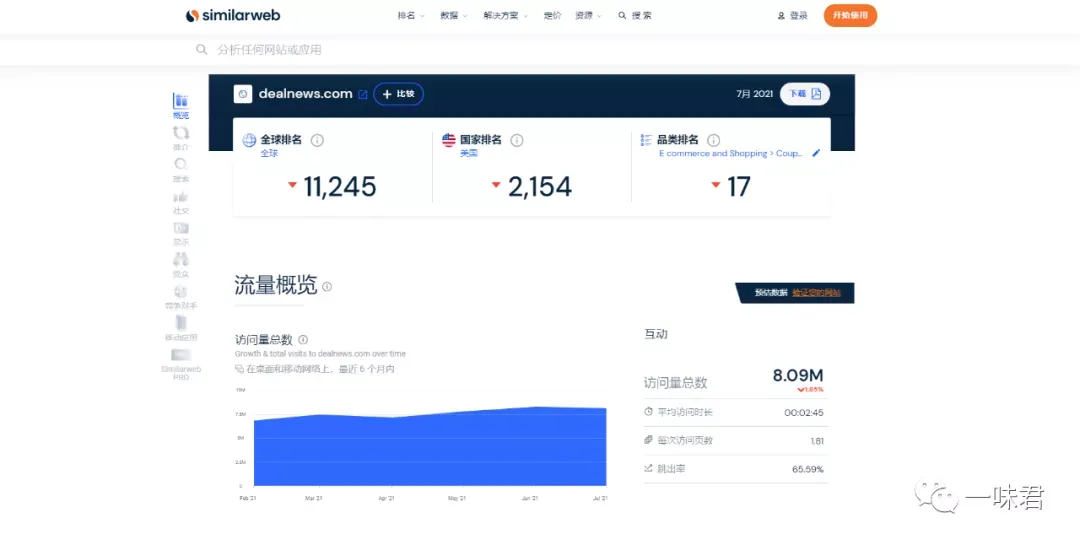Expand the 数据 menu

tap(454, 15)
